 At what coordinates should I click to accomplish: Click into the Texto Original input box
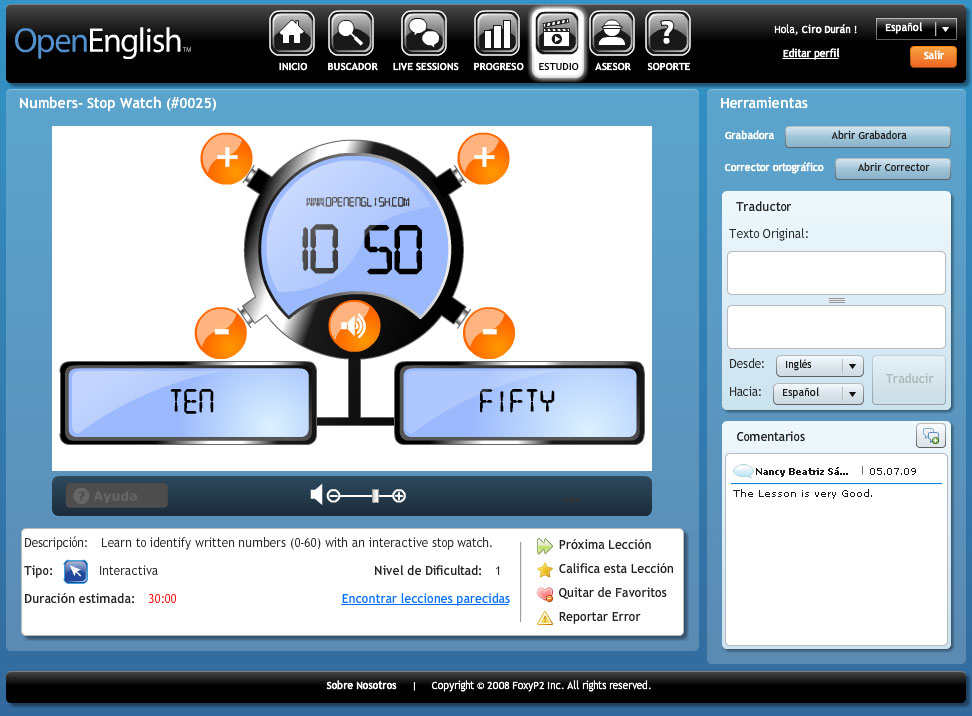[x=836, y=273]
